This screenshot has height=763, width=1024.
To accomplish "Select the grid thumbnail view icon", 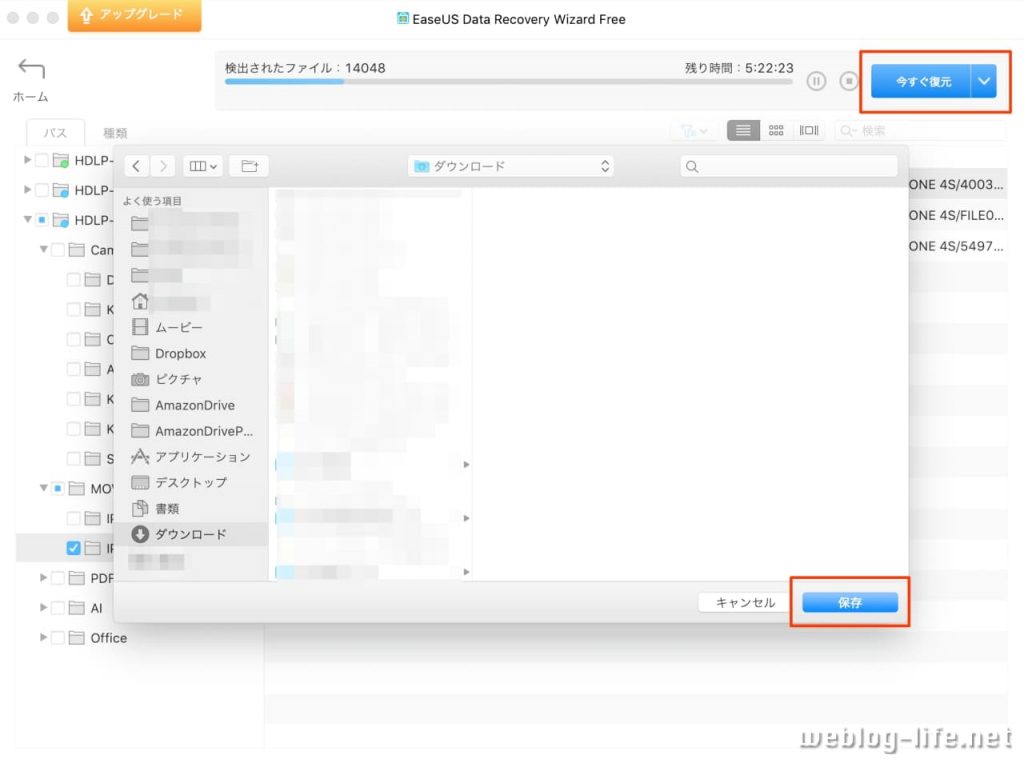I will coord(776,131).
